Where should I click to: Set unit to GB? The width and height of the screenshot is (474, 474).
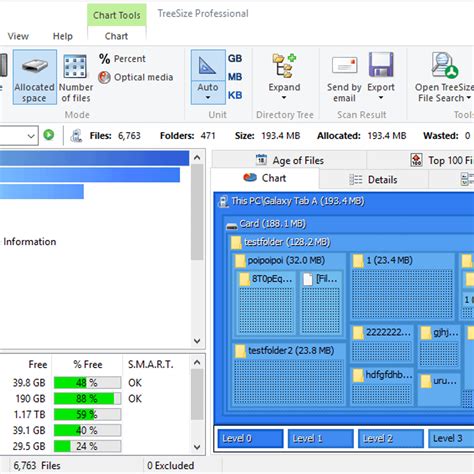[x=235, y=58]
